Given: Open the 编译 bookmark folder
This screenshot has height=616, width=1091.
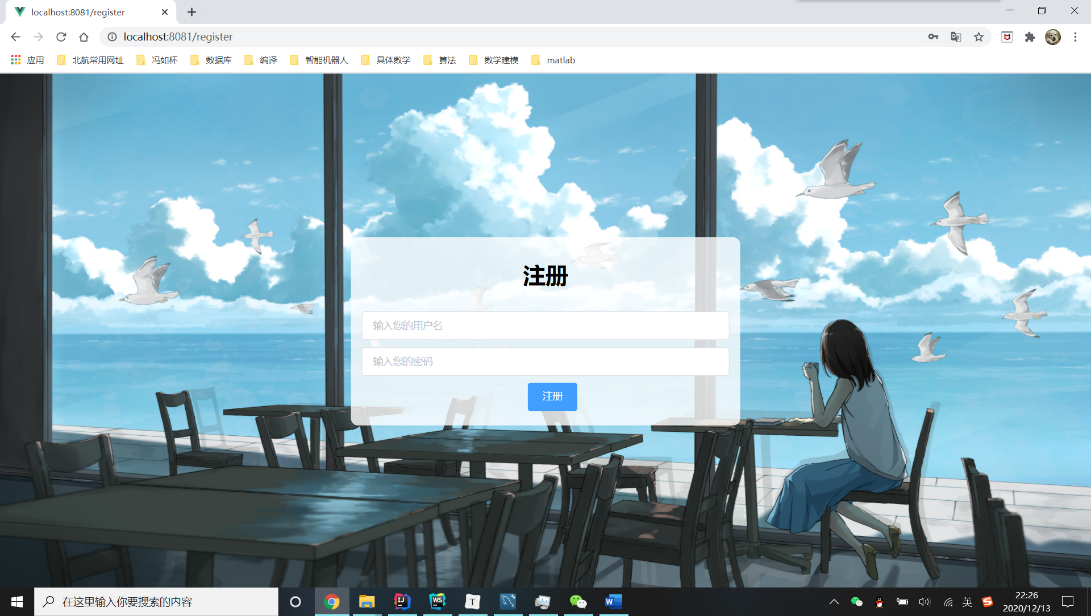Looking at the screenshot, I should tap(261, 61).
